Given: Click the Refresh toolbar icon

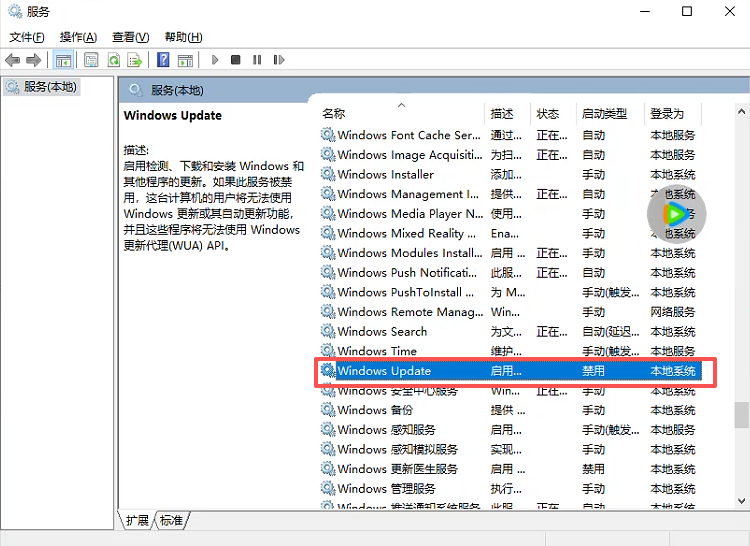Looking at the screenshot, I should (114, 60).
